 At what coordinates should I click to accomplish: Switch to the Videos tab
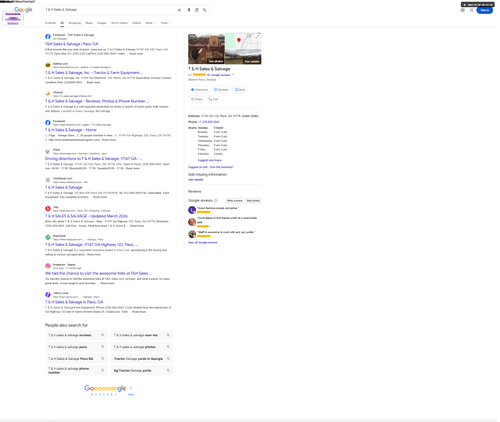(x=137, y=23)
